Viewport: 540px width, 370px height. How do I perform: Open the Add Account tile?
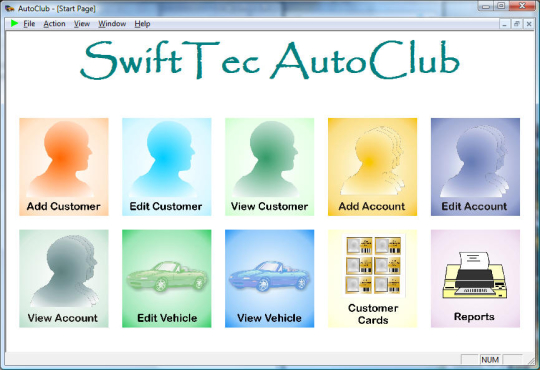(x=372, y=167)
